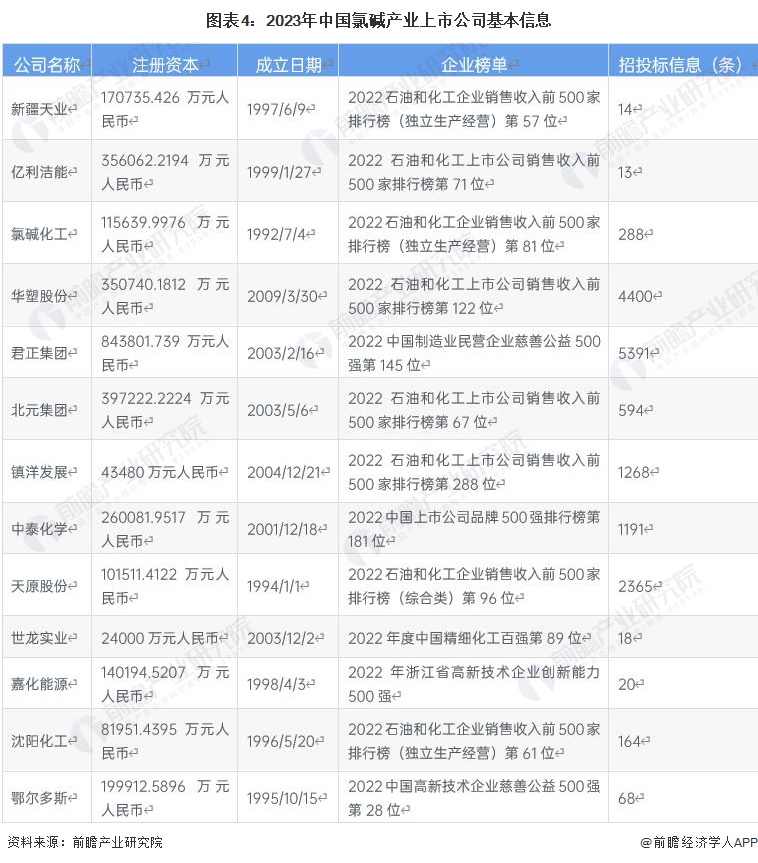Click registered capital 140194.5207 万元人民币
Image resolution: width=758 pixels, height=863 pixels.
pos(165,684)
